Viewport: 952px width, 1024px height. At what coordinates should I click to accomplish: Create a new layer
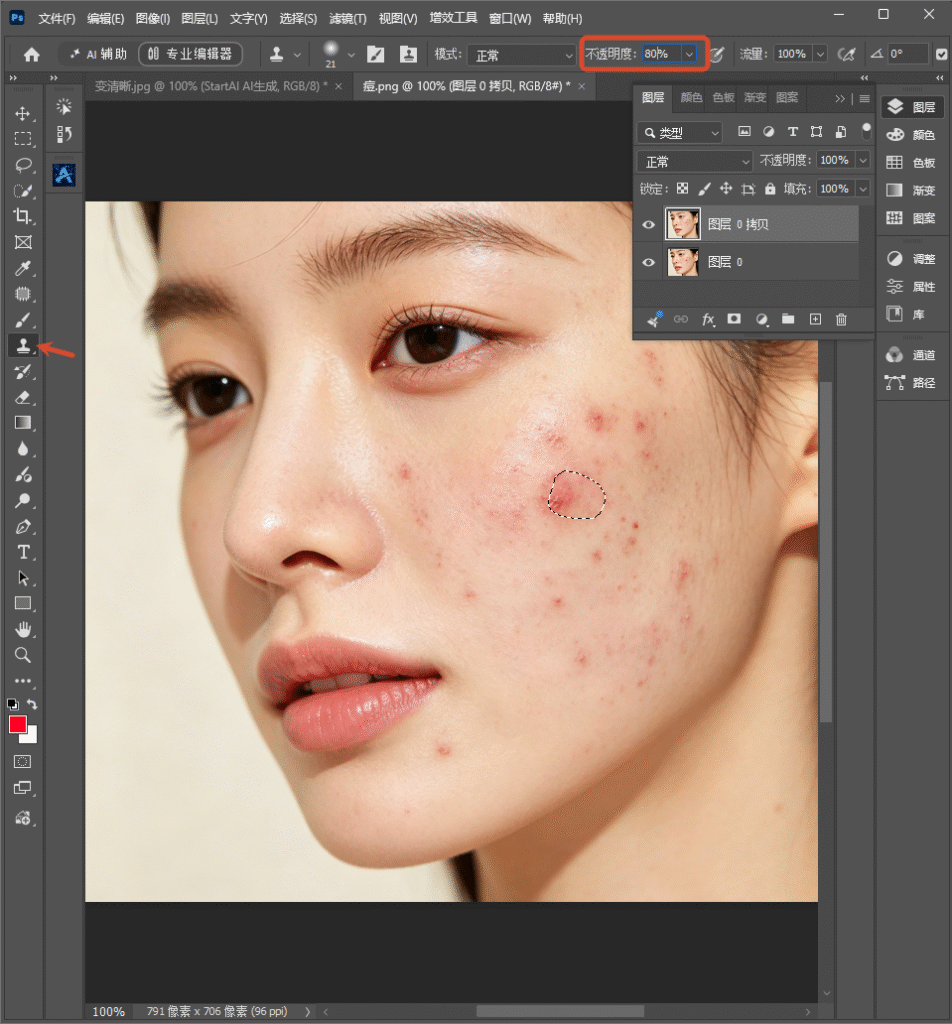pyautogui.click(x=815, y=319)
